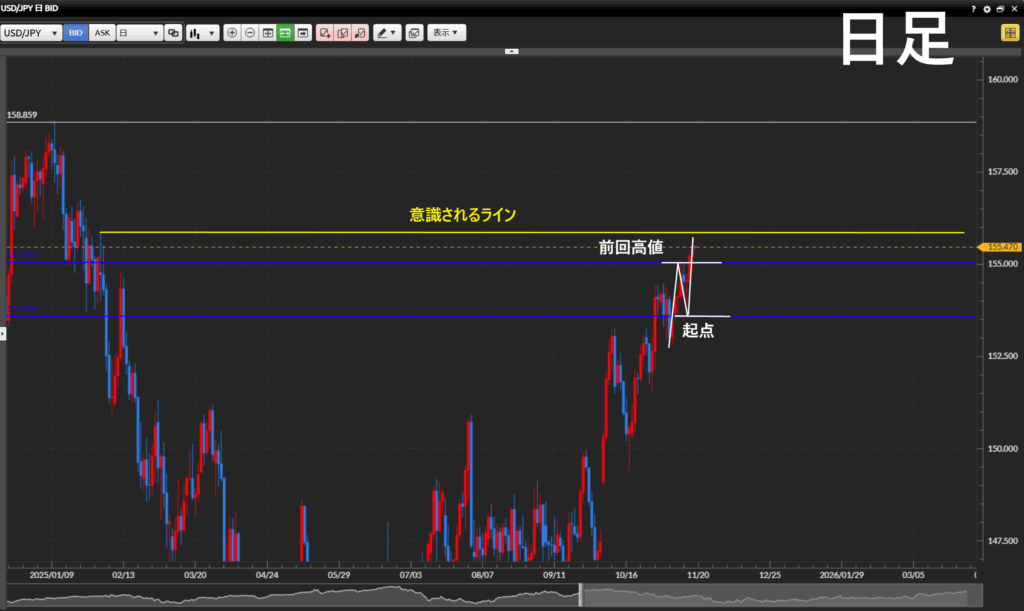Viewport: 1024px width, 611px height.
Task: Click the overview range slider handle below chart
Action: [580, 594]
